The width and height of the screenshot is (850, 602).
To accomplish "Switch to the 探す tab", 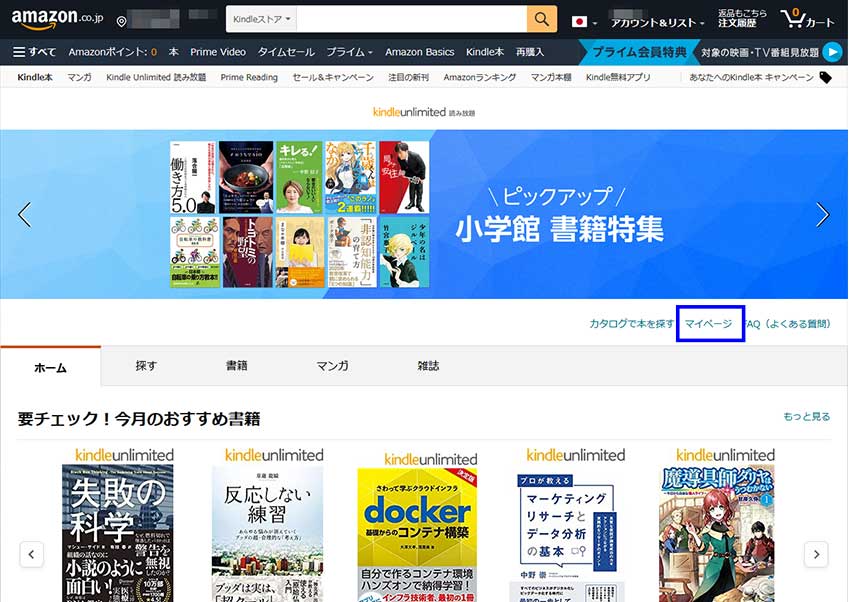I will click(x=146, y=366).
